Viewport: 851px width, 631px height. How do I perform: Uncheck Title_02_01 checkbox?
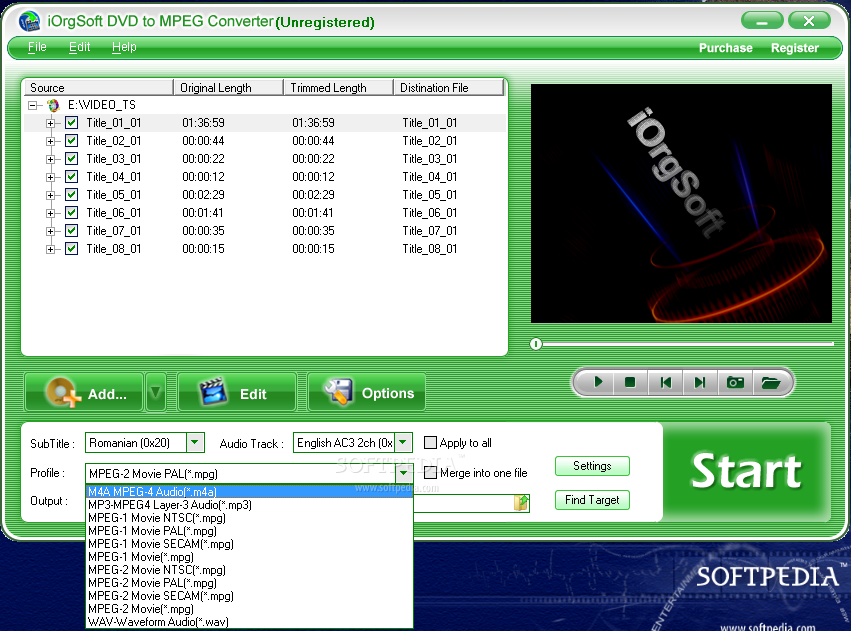(x=71, y=141)
